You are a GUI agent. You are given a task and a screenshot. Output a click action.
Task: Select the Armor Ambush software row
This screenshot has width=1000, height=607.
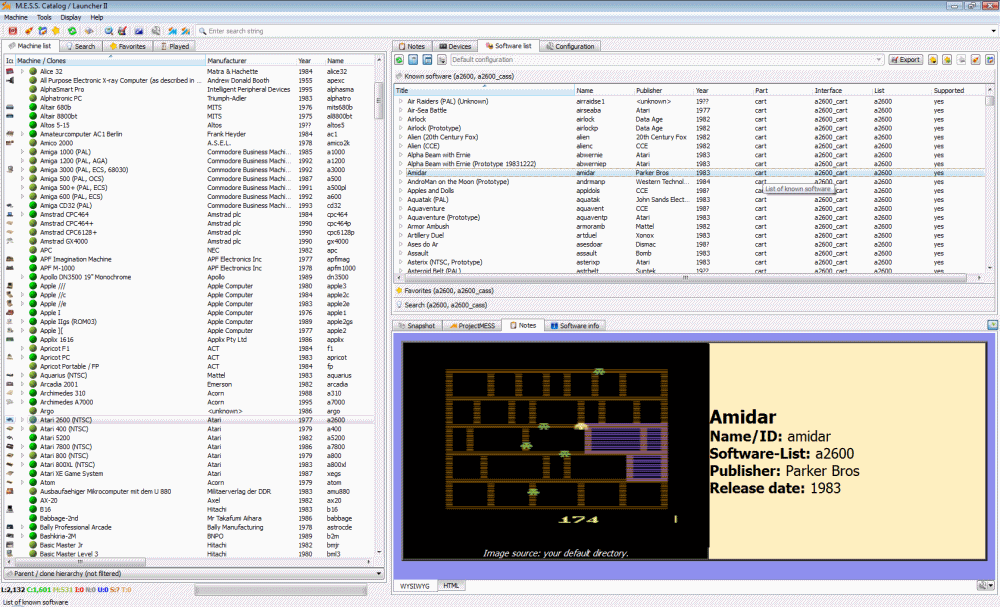point(690,226)
